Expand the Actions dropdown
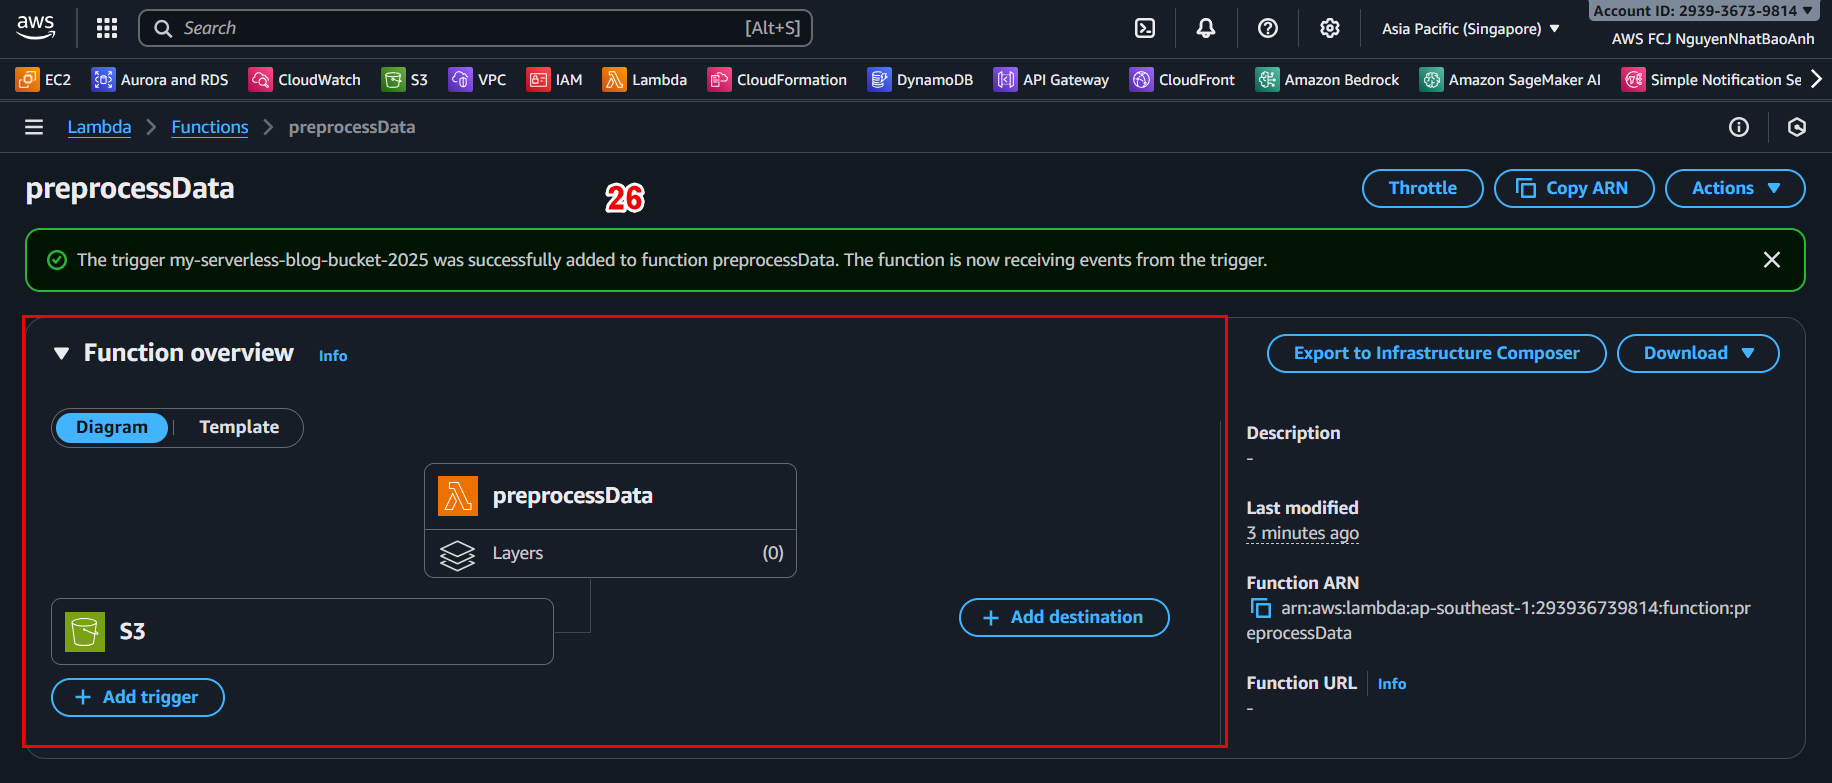The height and width of the screenshot is (783, 1832). click(x=1735, y=188)
